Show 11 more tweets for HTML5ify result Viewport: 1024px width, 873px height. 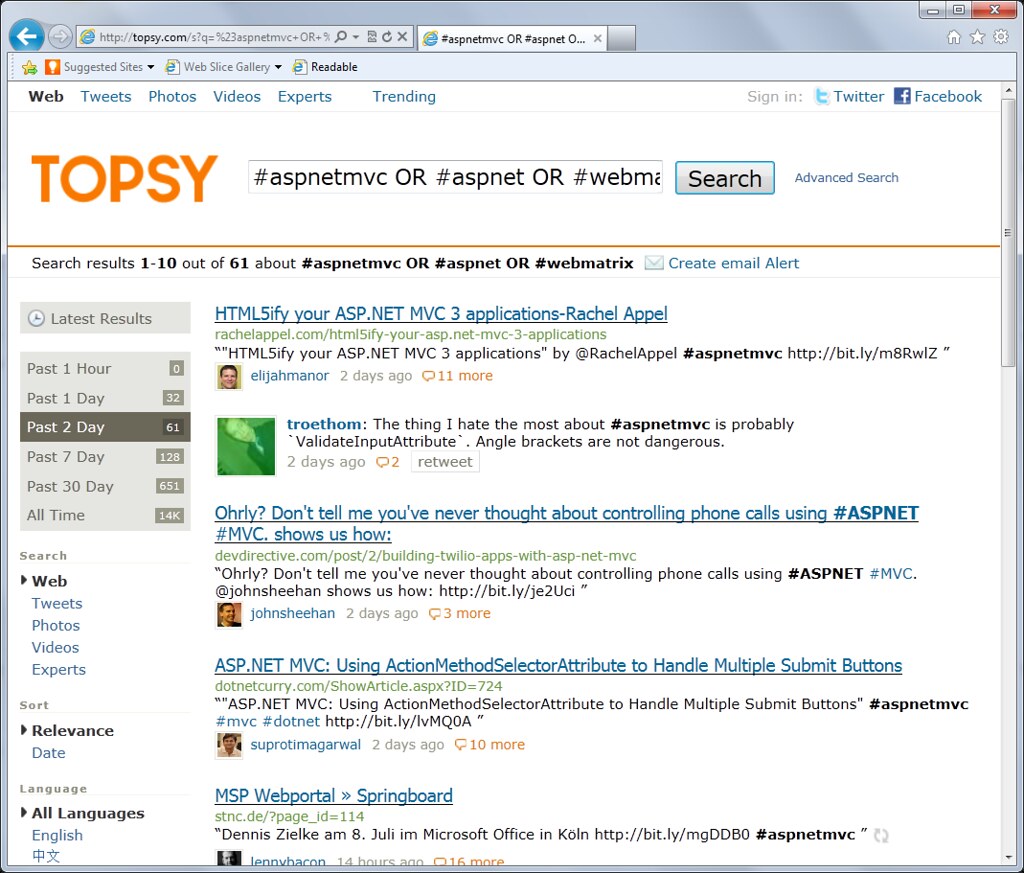[x=458, y=376]
